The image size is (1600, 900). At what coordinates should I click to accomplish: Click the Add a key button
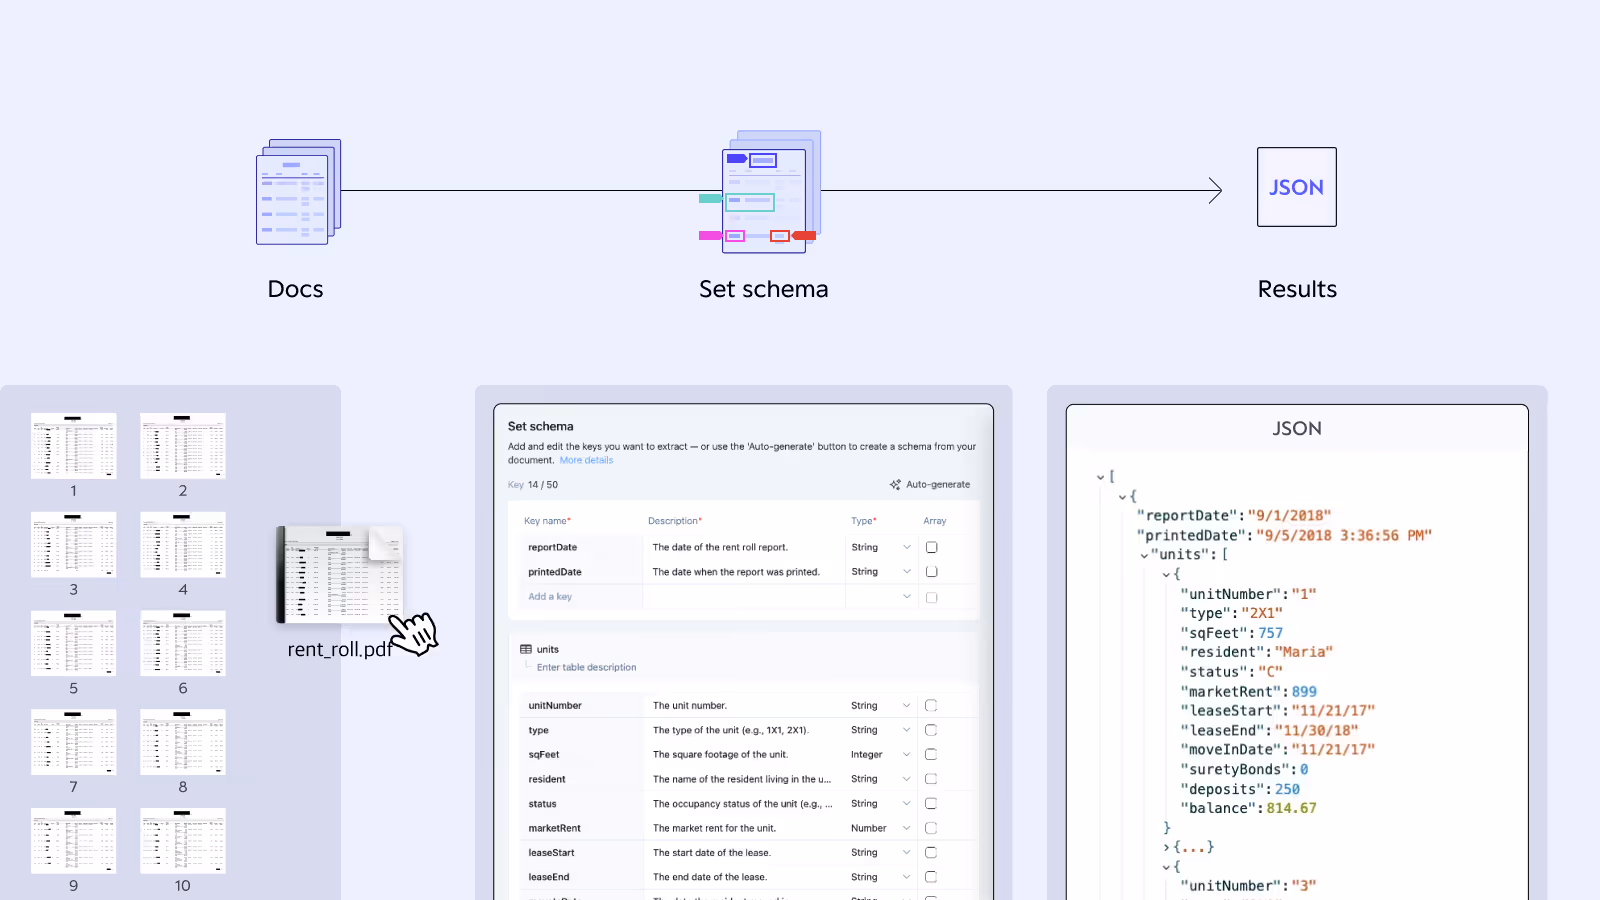point(550,596)
